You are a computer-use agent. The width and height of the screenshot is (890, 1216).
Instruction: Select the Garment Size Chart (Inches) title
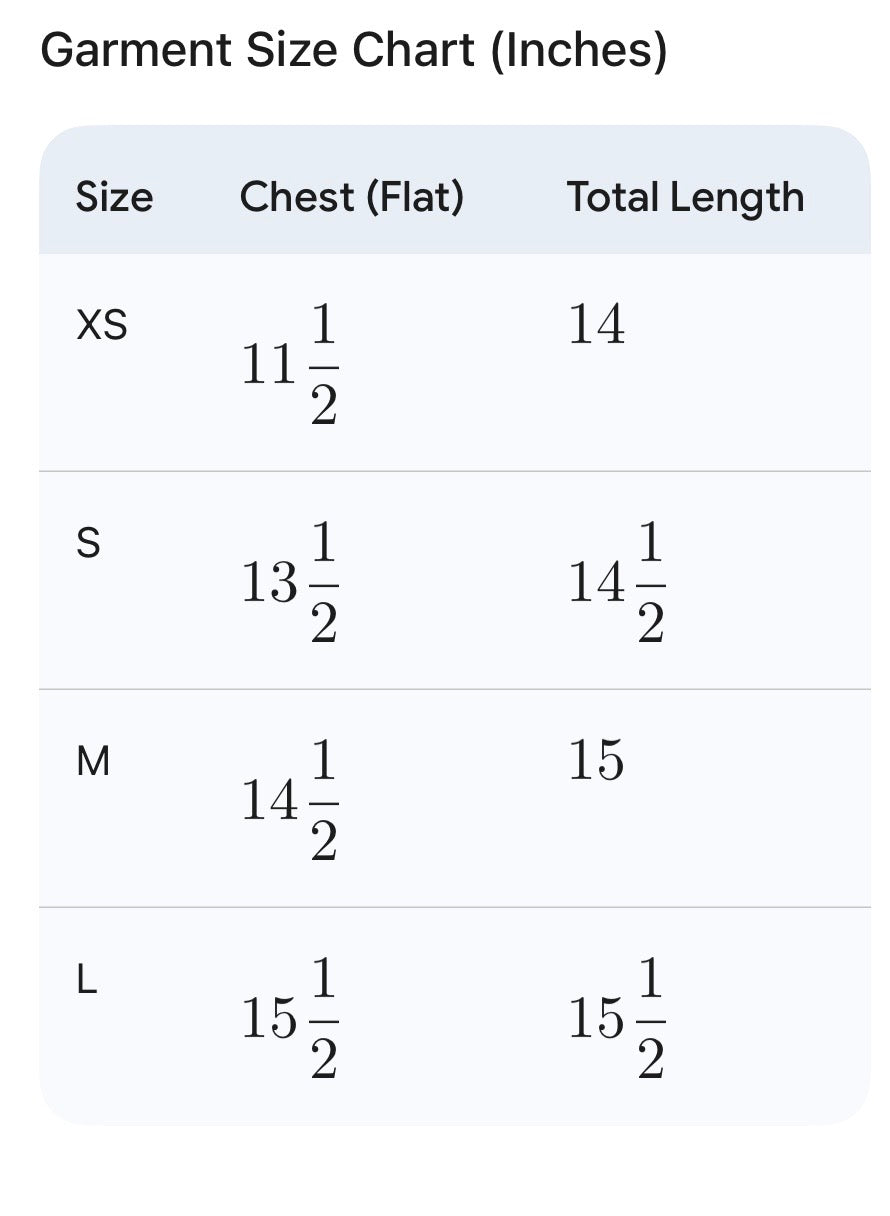353,49
